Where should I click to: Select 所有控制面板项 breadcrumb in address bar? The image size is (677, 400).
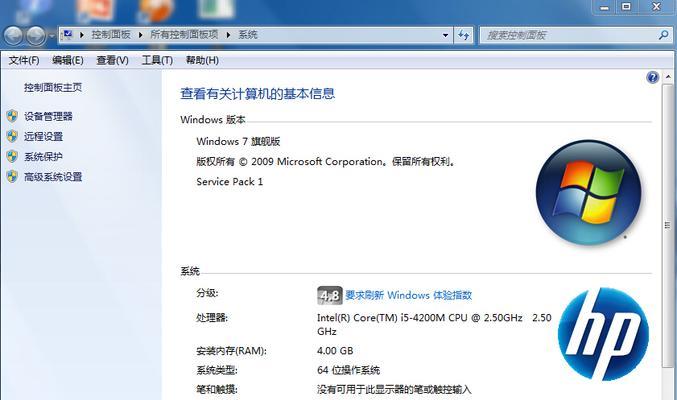[x=184, y=35]
